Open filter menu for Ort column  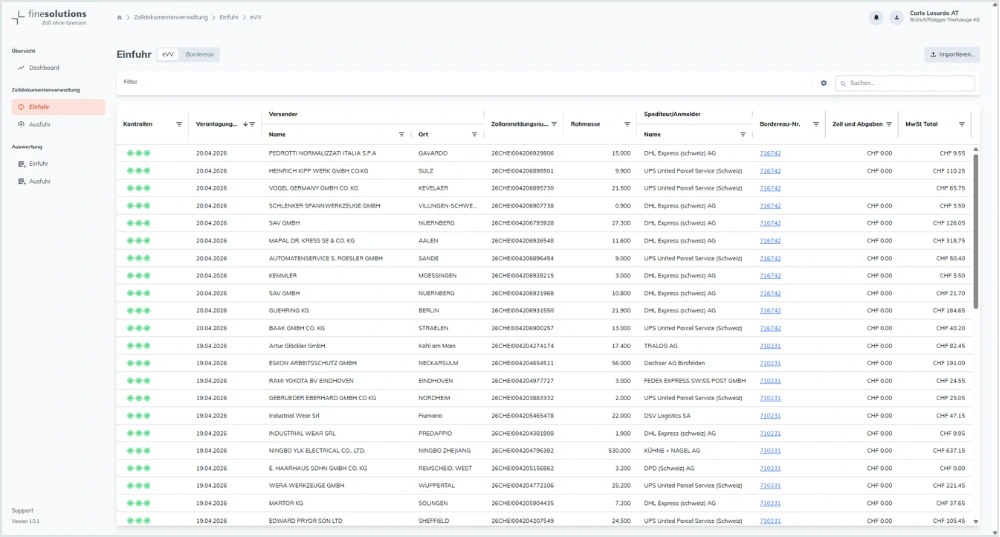point(474,135)
